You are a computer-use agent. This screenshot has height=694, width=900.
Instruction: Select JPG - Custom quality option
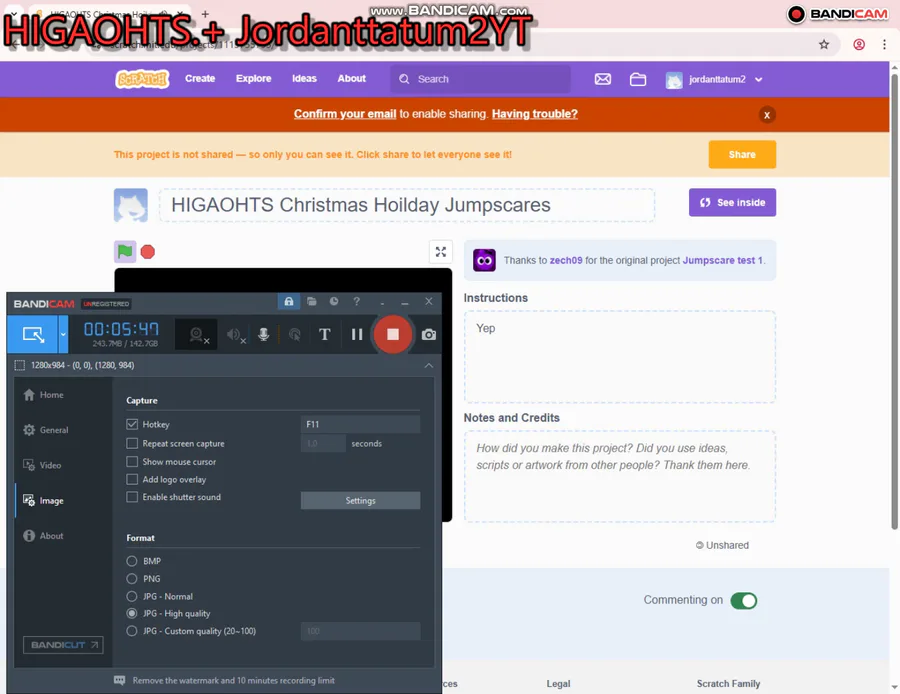pyautogui.click(x=132, y=631)
